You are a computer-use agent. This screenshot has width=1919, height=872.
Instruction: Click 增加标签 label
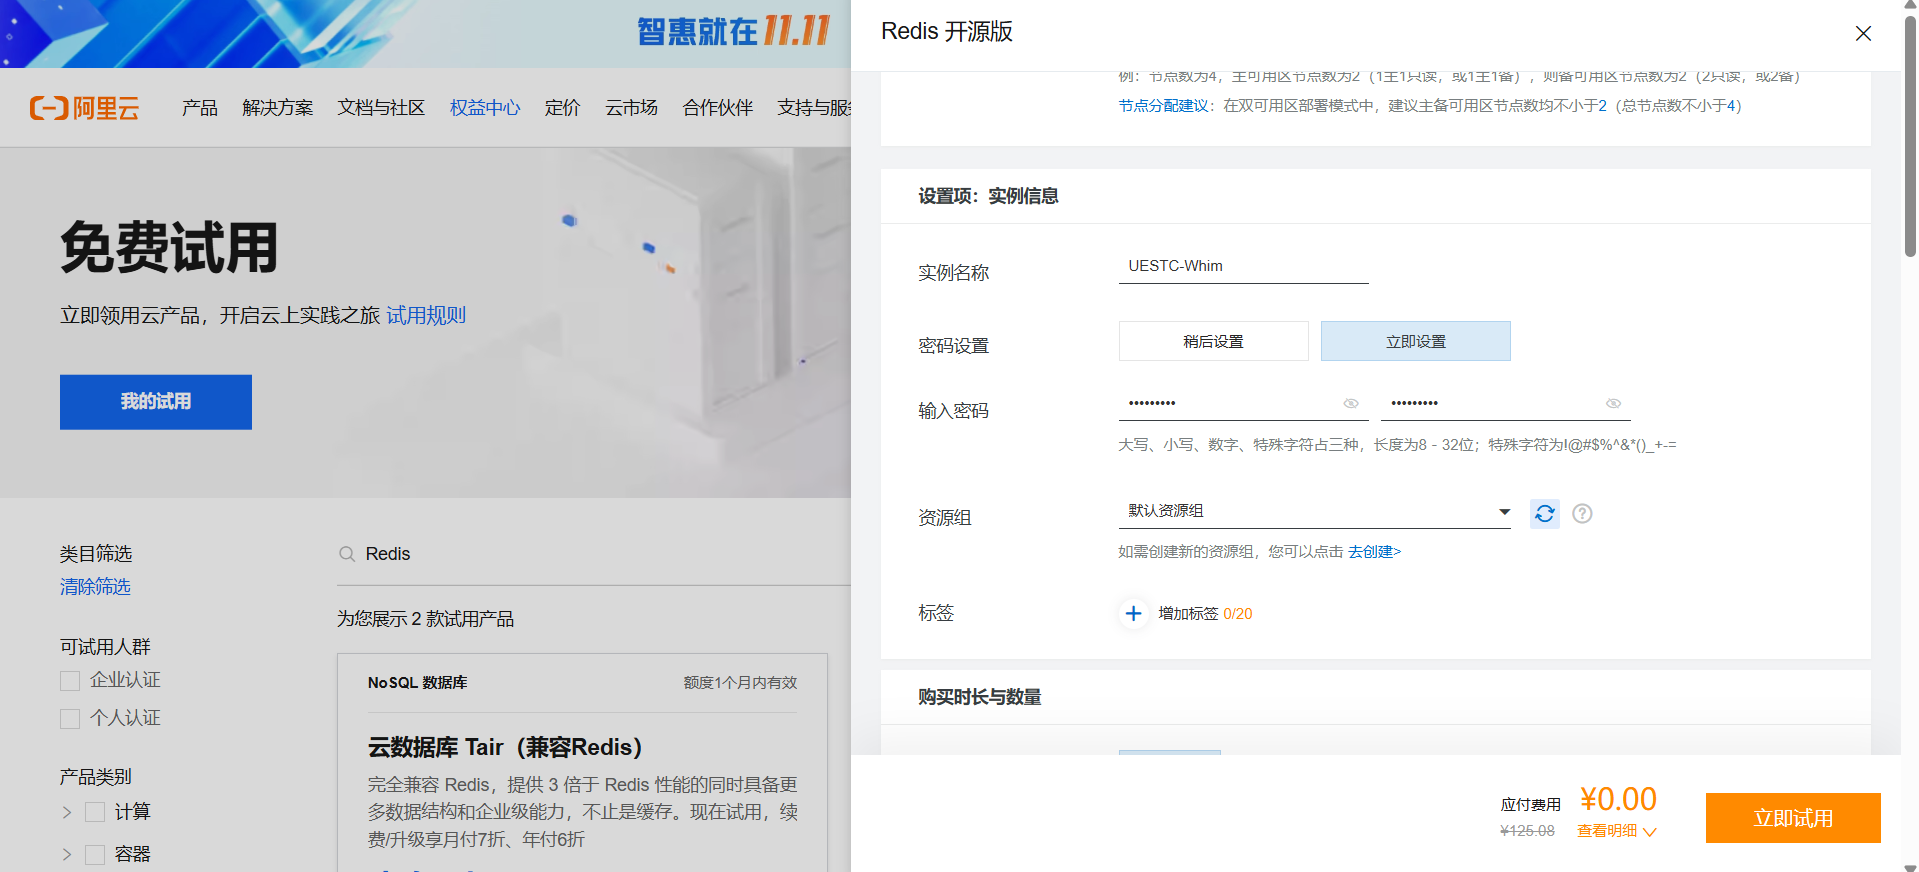tap(1188, 613)
